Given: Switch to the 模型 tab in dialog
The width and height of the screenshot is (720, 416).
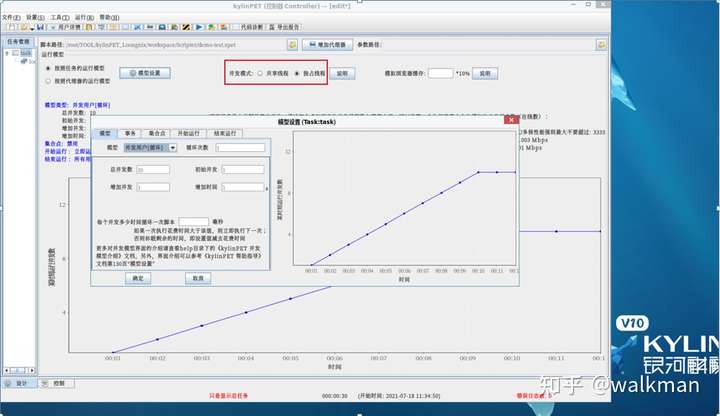Looking at the screenshot, I should tap(105, 133).
